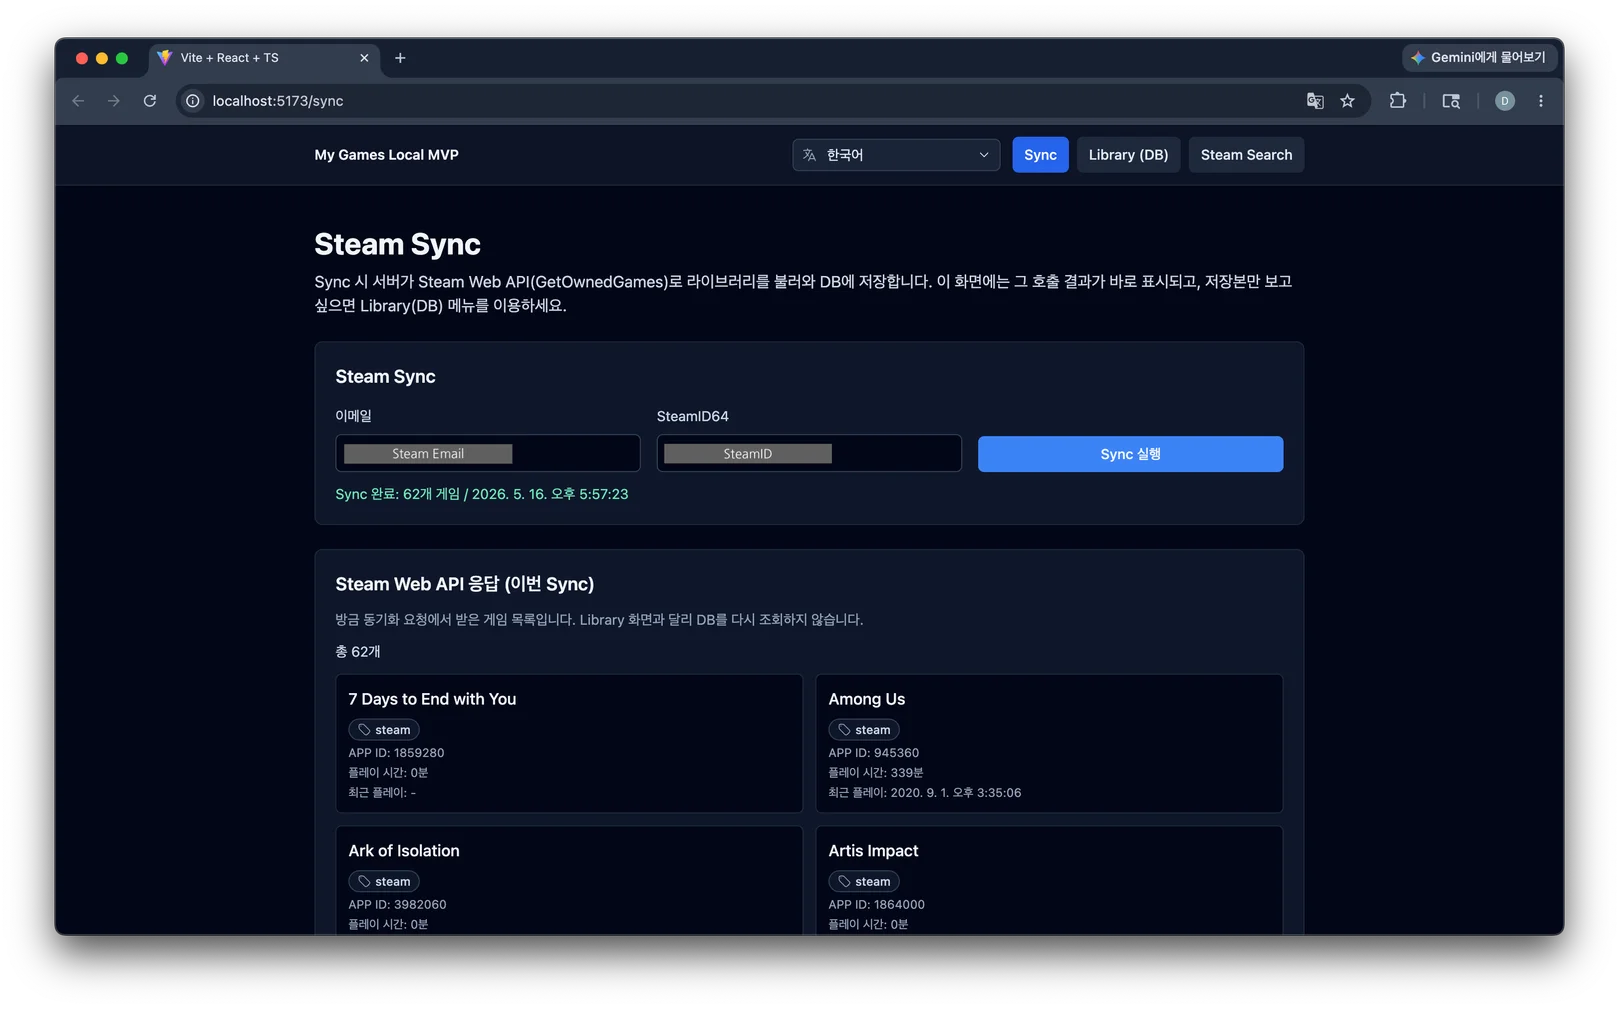The width and height of the screenshot is (1620, 1009).
Task: Click the steam tag on 7 Days to End with You
Action: tap(384, 730)
